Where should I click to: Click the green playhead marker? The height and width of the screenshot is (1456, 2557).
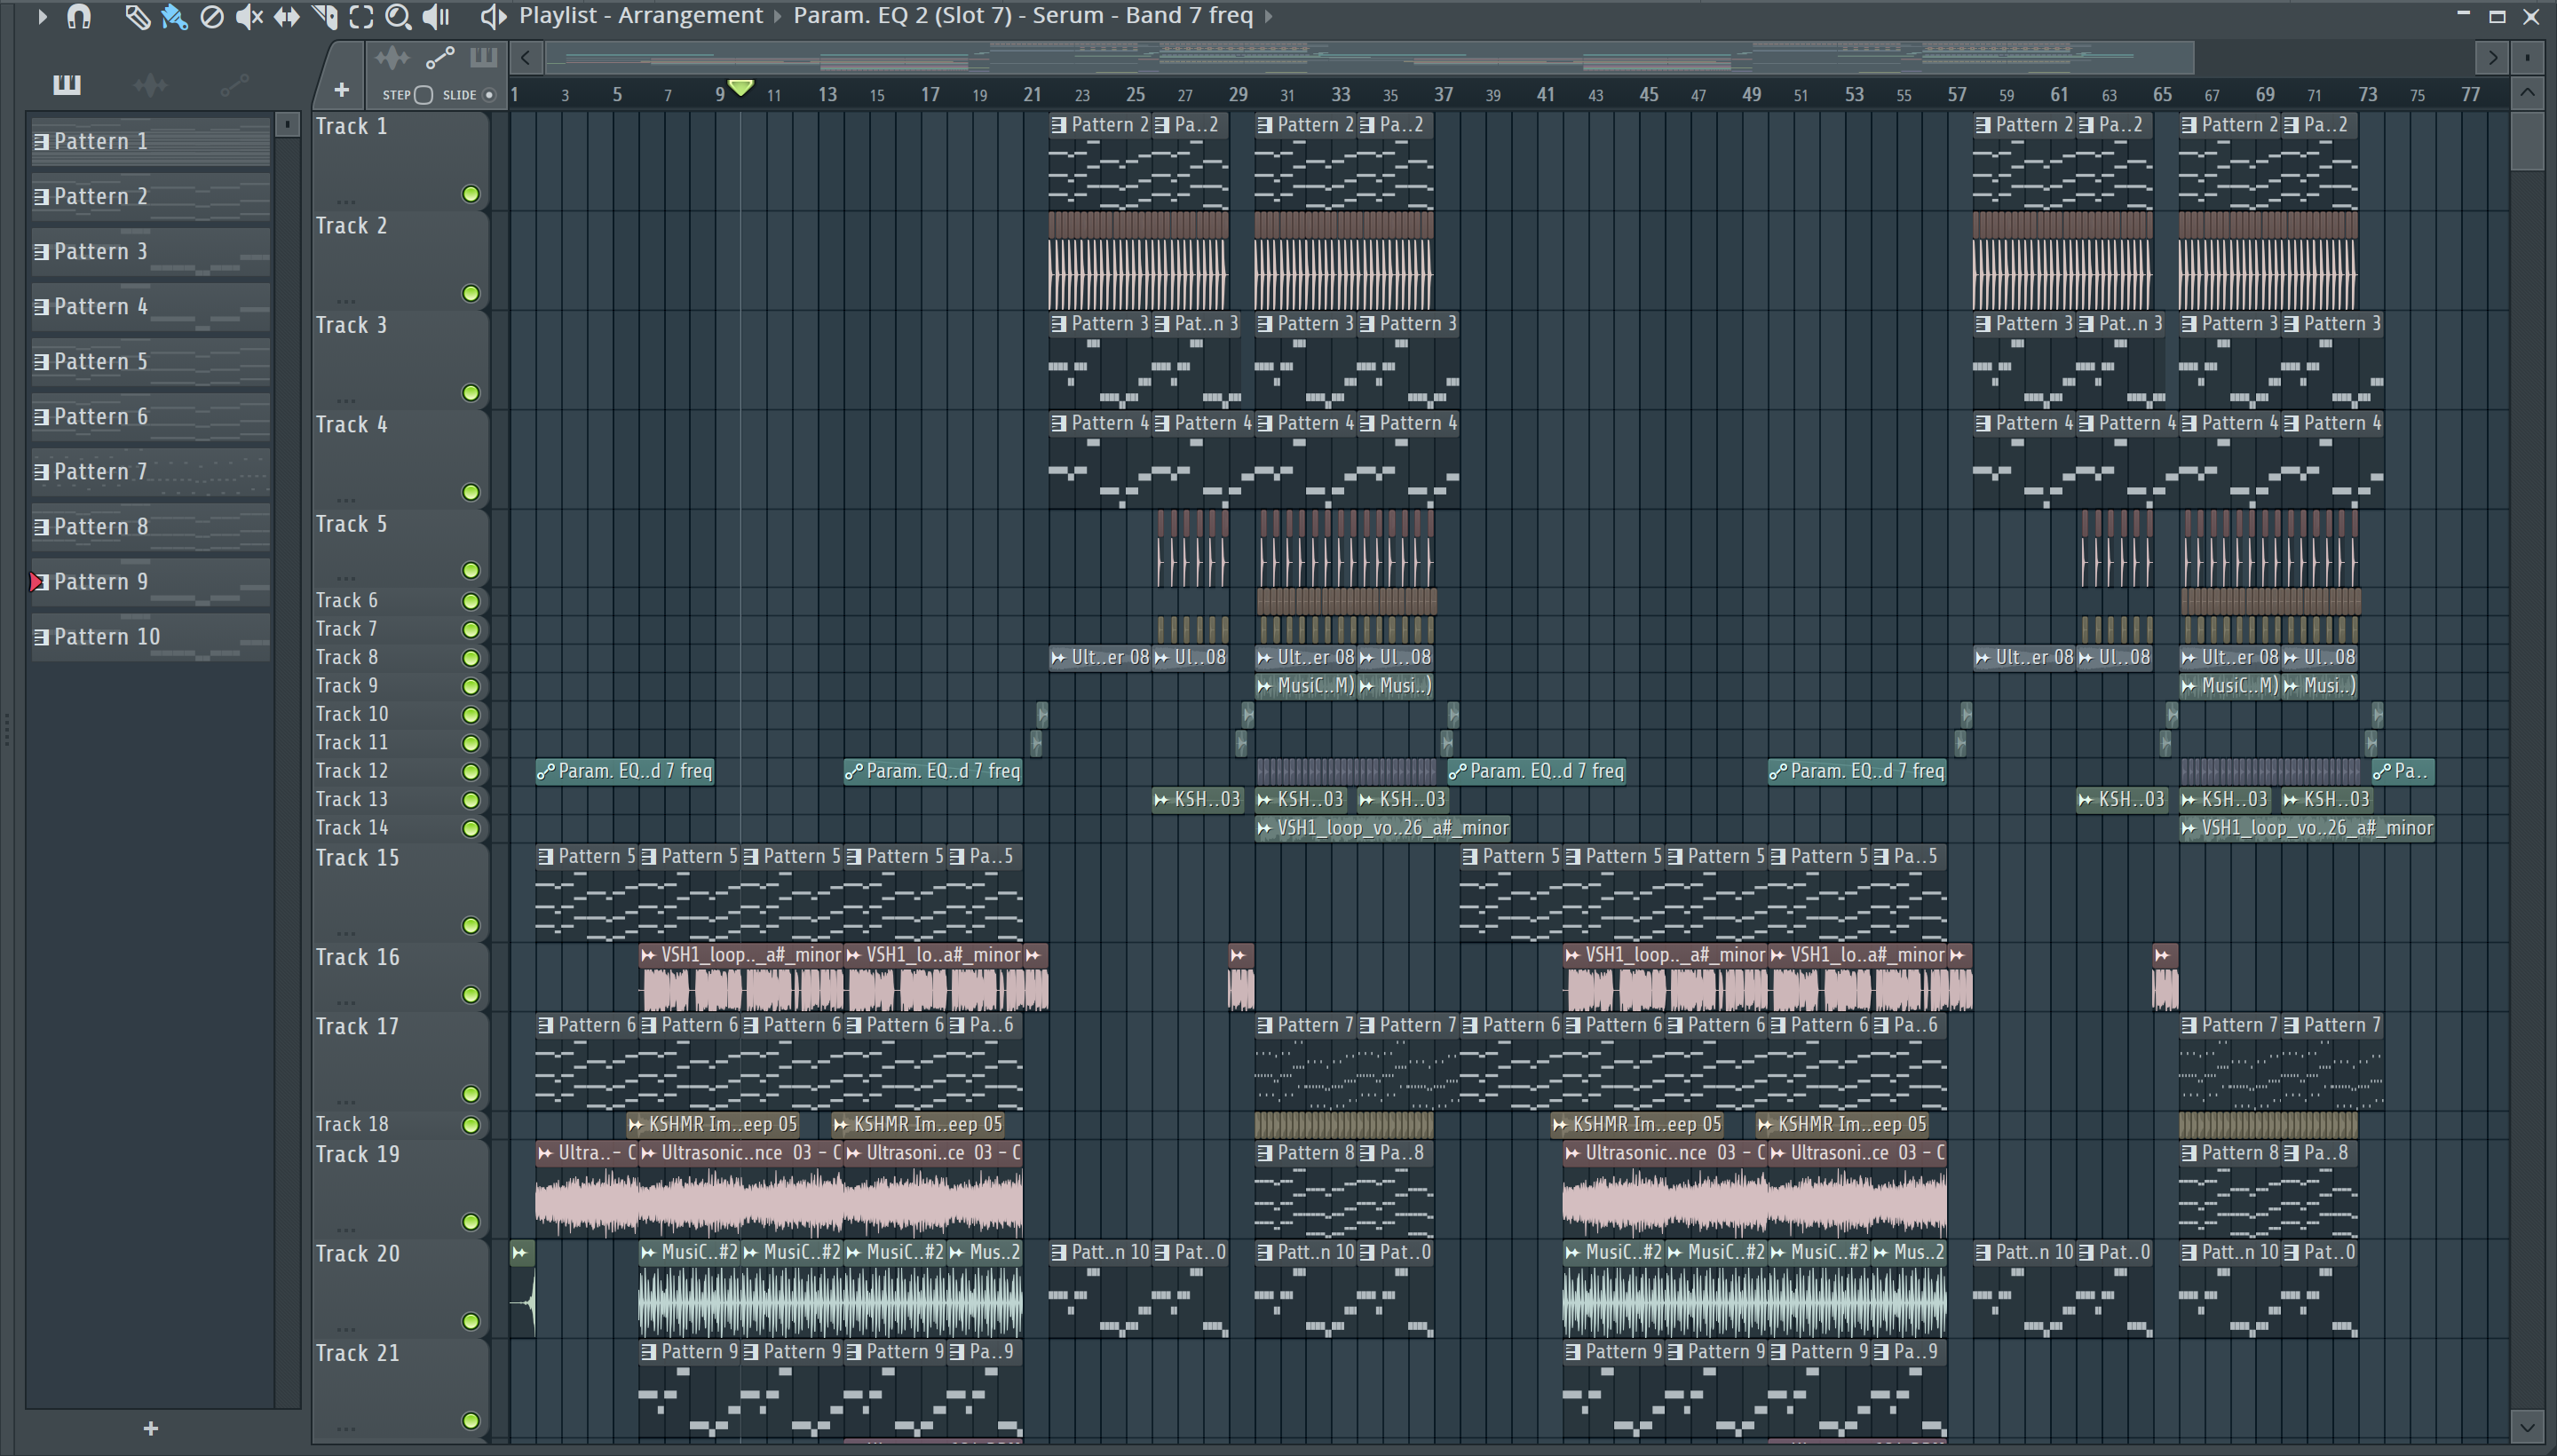point(740,88)
